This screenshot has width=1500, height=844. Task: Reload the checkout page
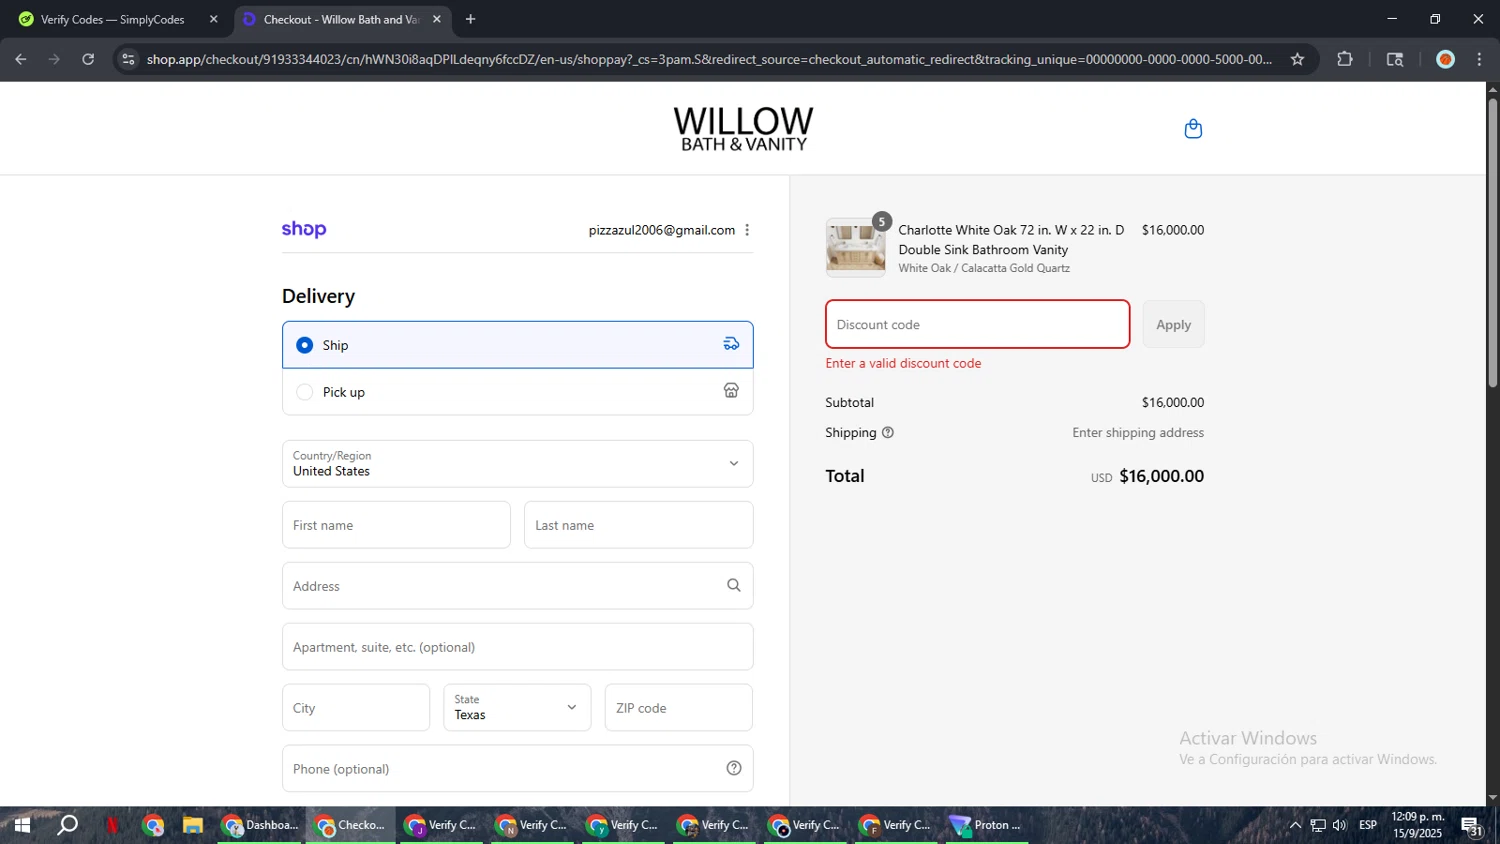(x=88, y=59)
